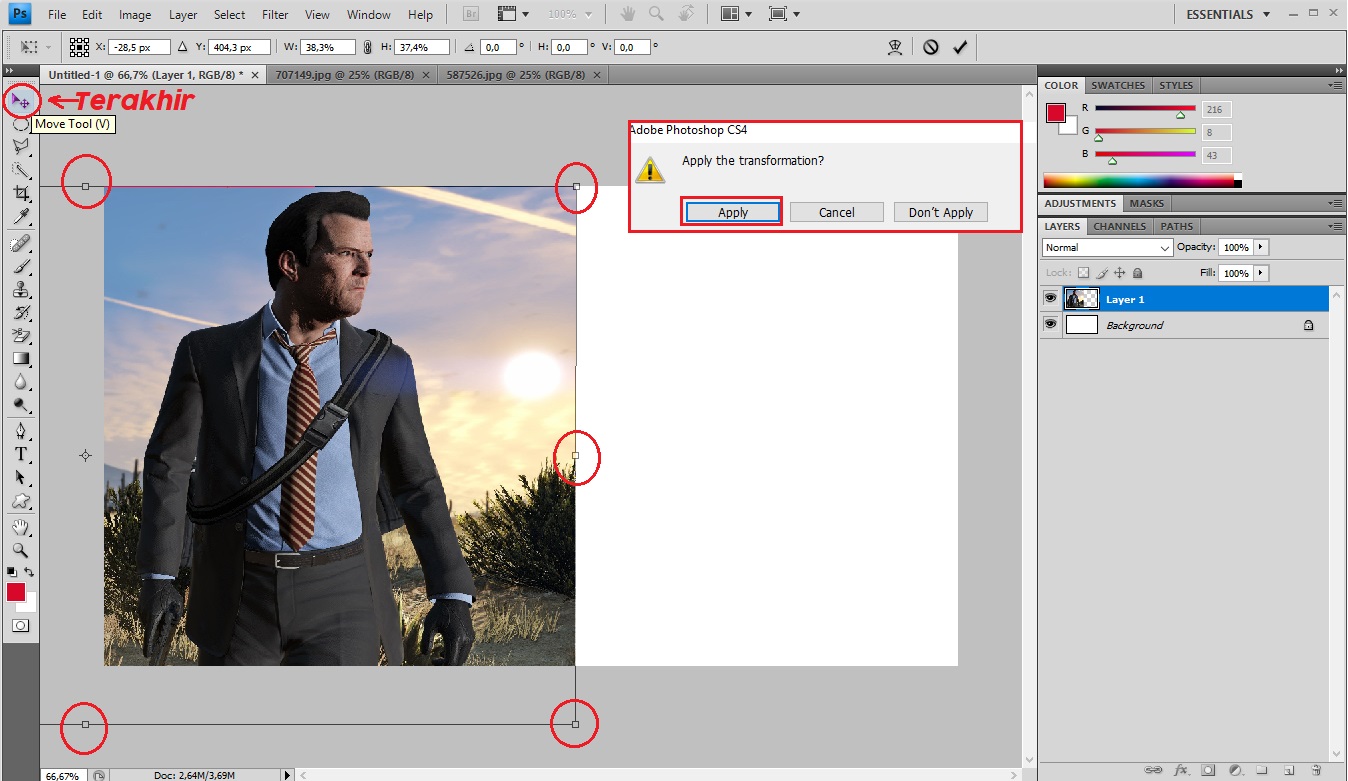Hide Layer 1 using eye icon
1348x781 pixels.
[x=1050, y=298]
